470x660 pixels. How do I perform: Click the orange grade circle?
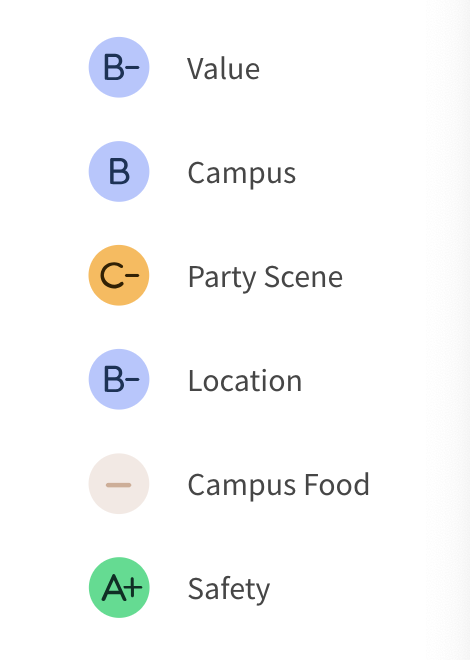tap(119, 275)
